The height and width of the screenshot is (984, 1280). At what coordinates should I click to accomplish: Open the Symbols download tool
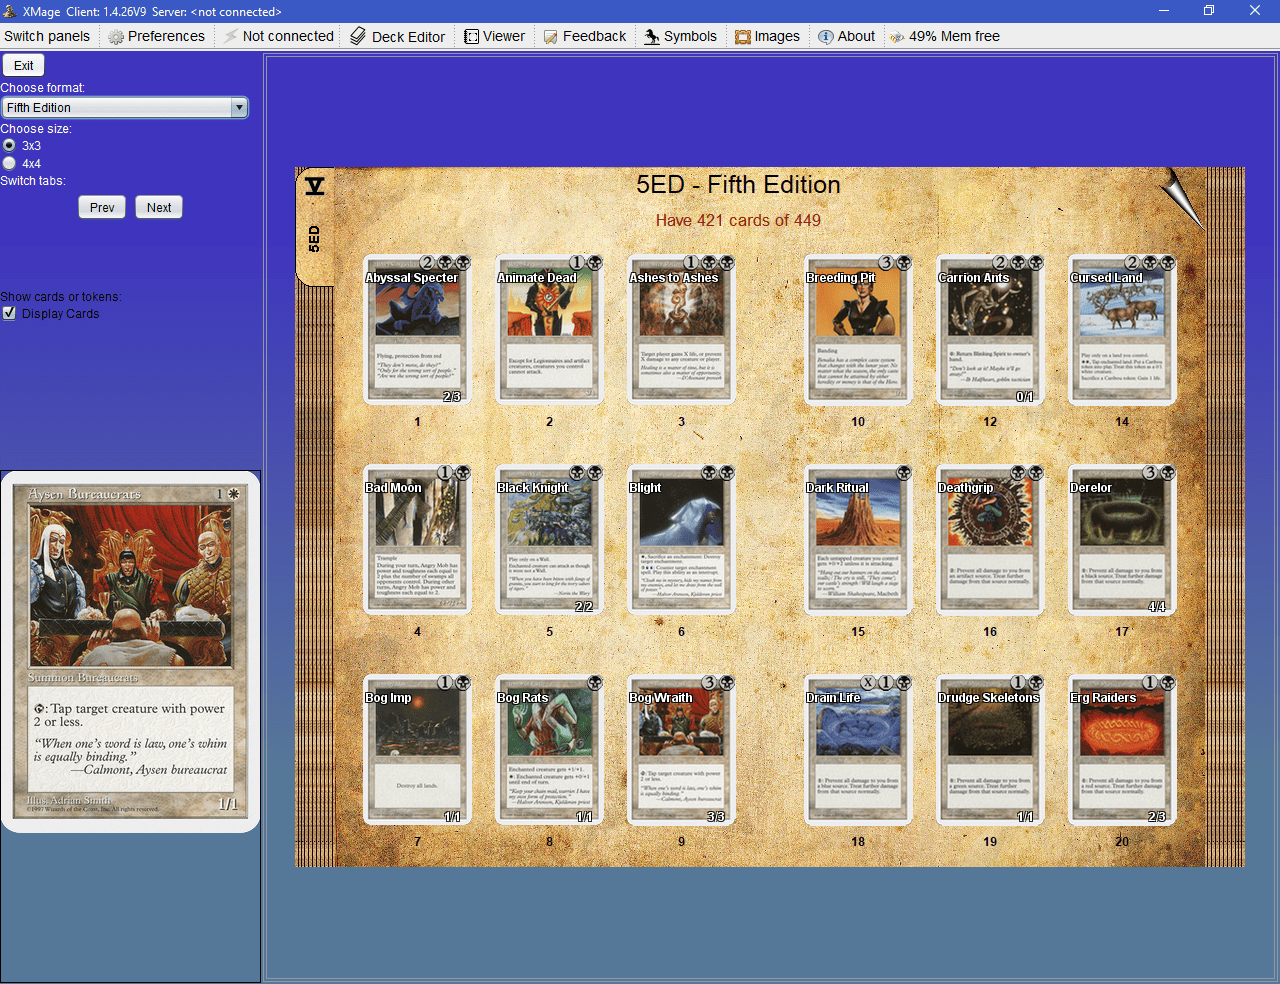click(x=680, y=36)
